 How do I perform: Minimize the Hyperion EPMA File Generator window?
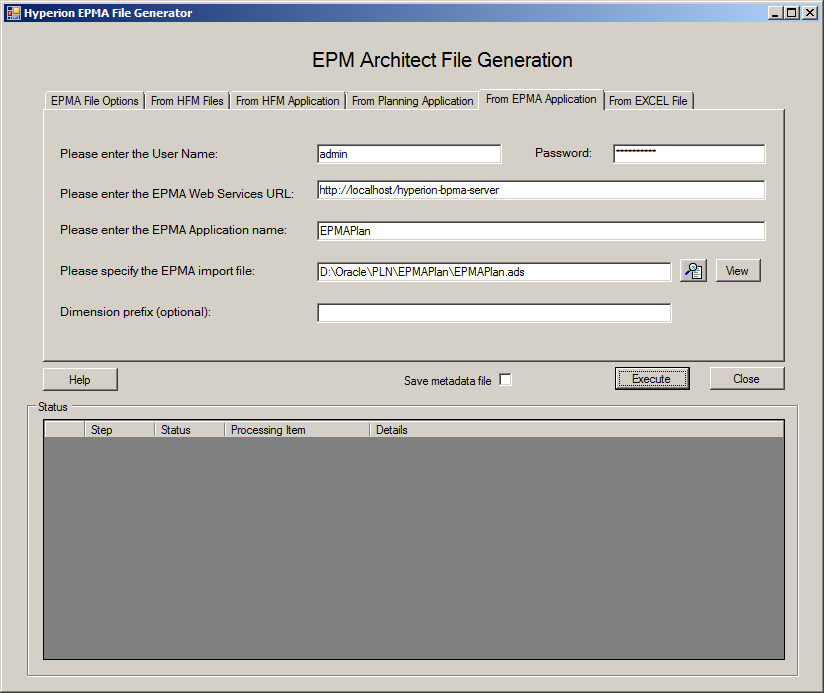(775, 13)
